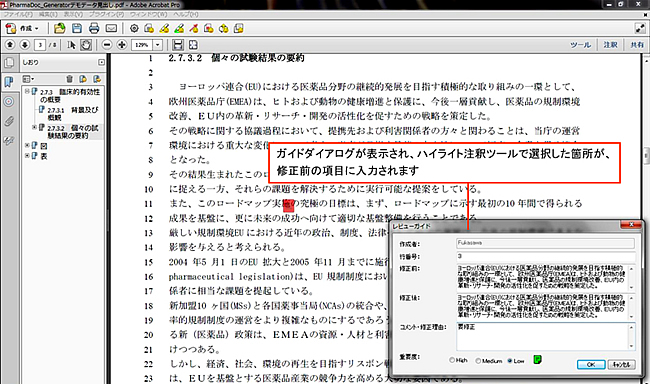Choose the Select tool cursor icon

click(x=72, y=44)
